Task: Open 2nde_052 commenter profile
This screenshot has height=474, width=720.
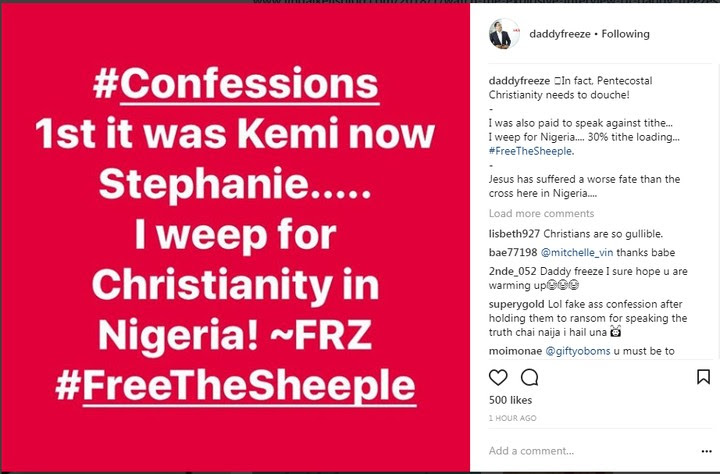Action: pos(512,271)
